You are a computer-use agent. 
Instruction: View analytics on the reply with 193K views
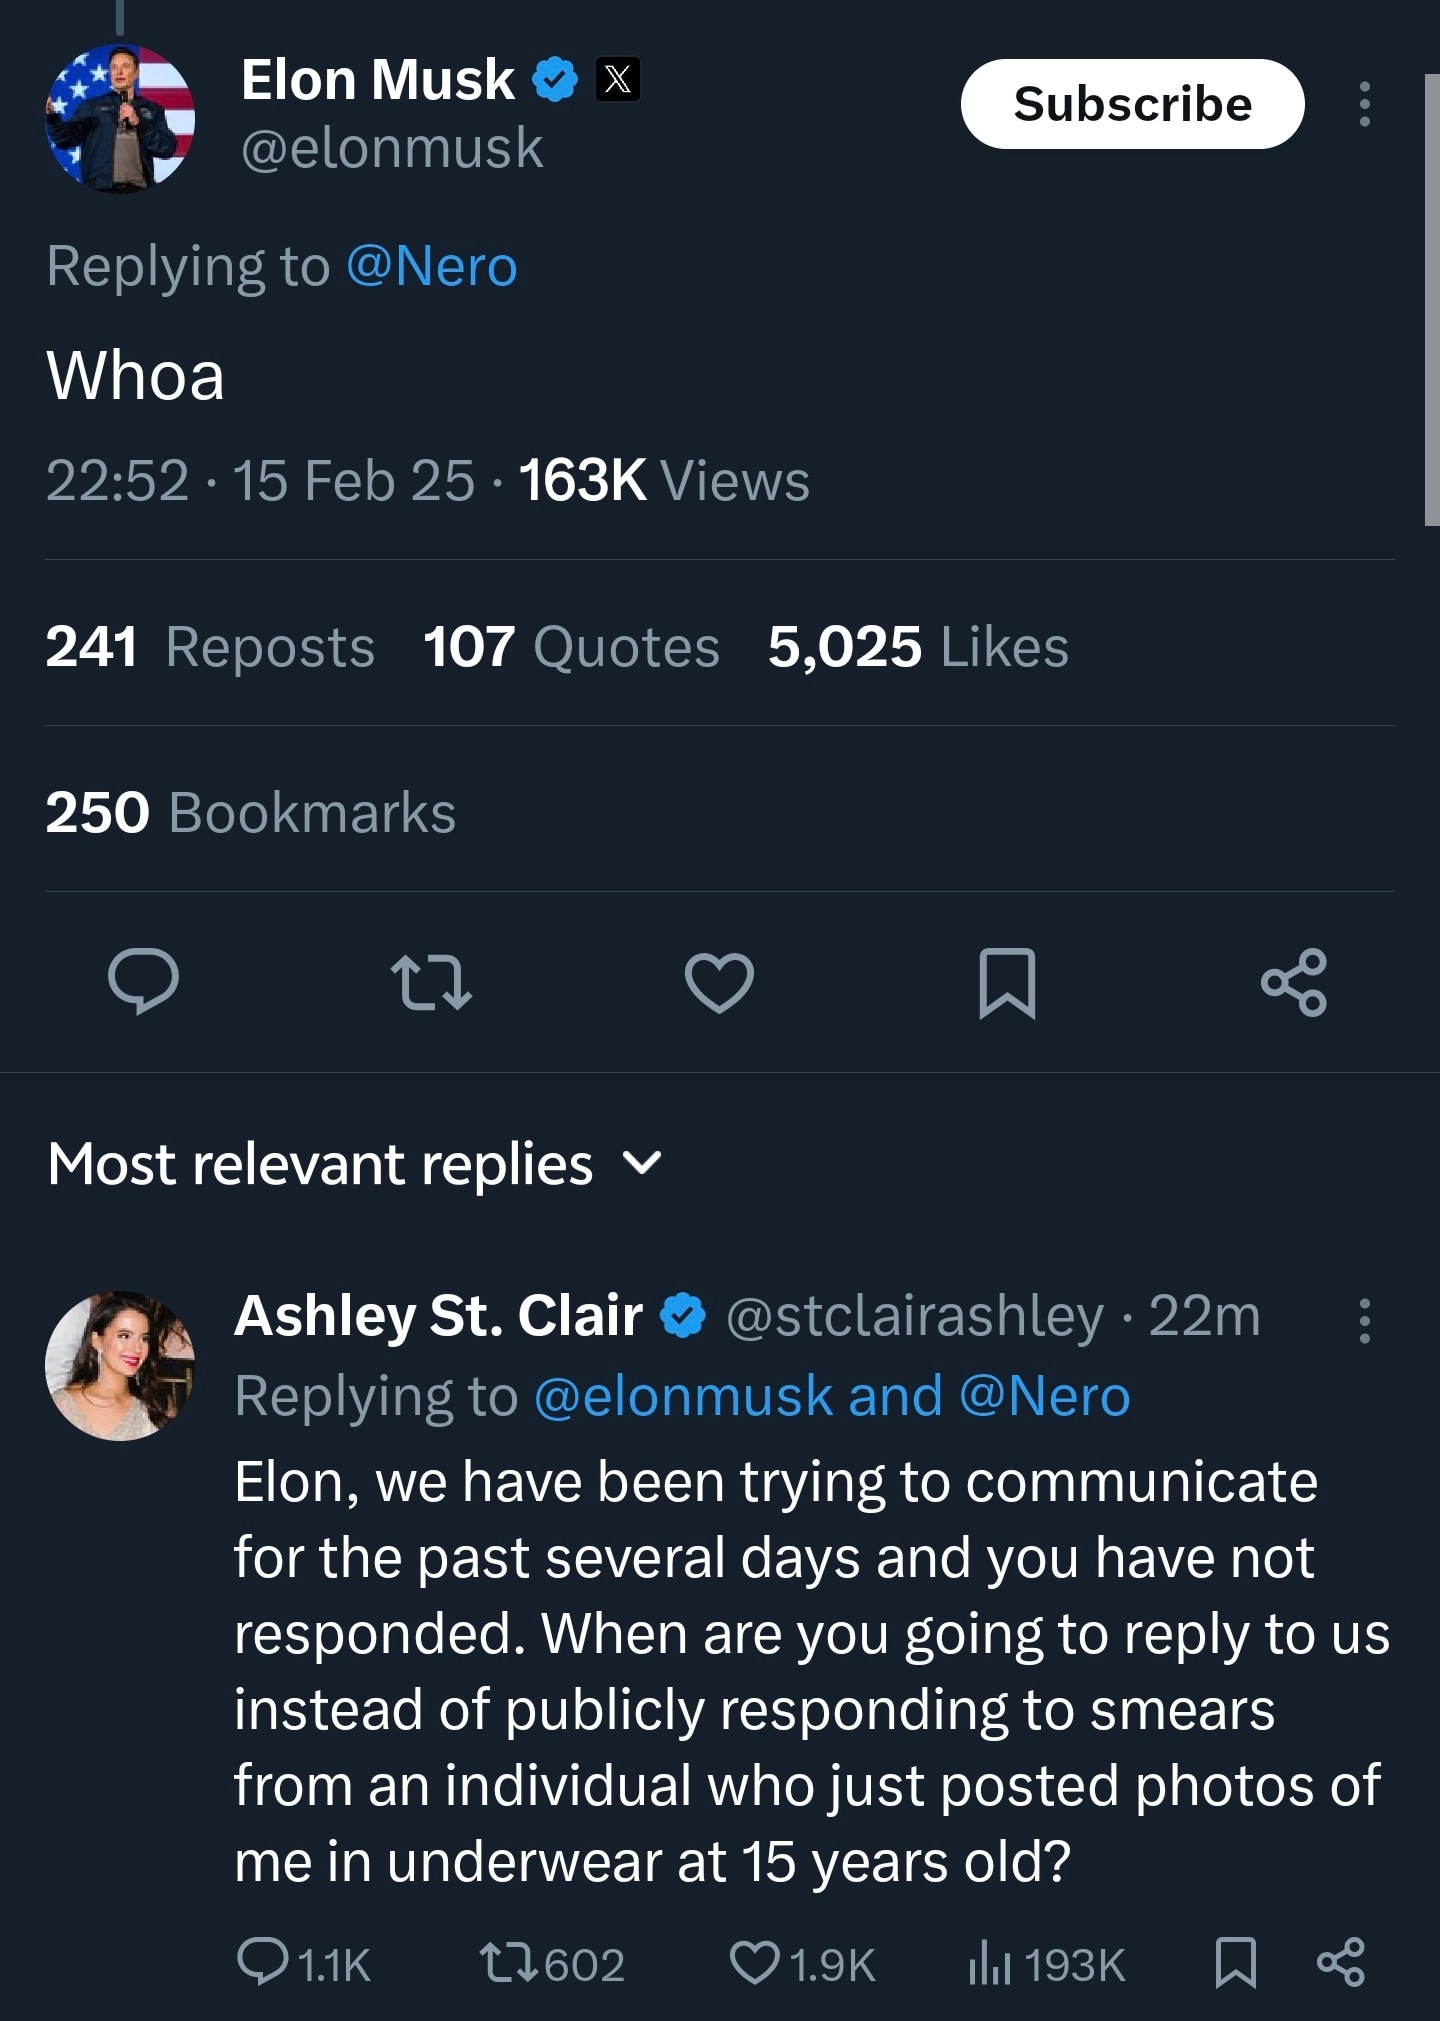click(990, 1962)
